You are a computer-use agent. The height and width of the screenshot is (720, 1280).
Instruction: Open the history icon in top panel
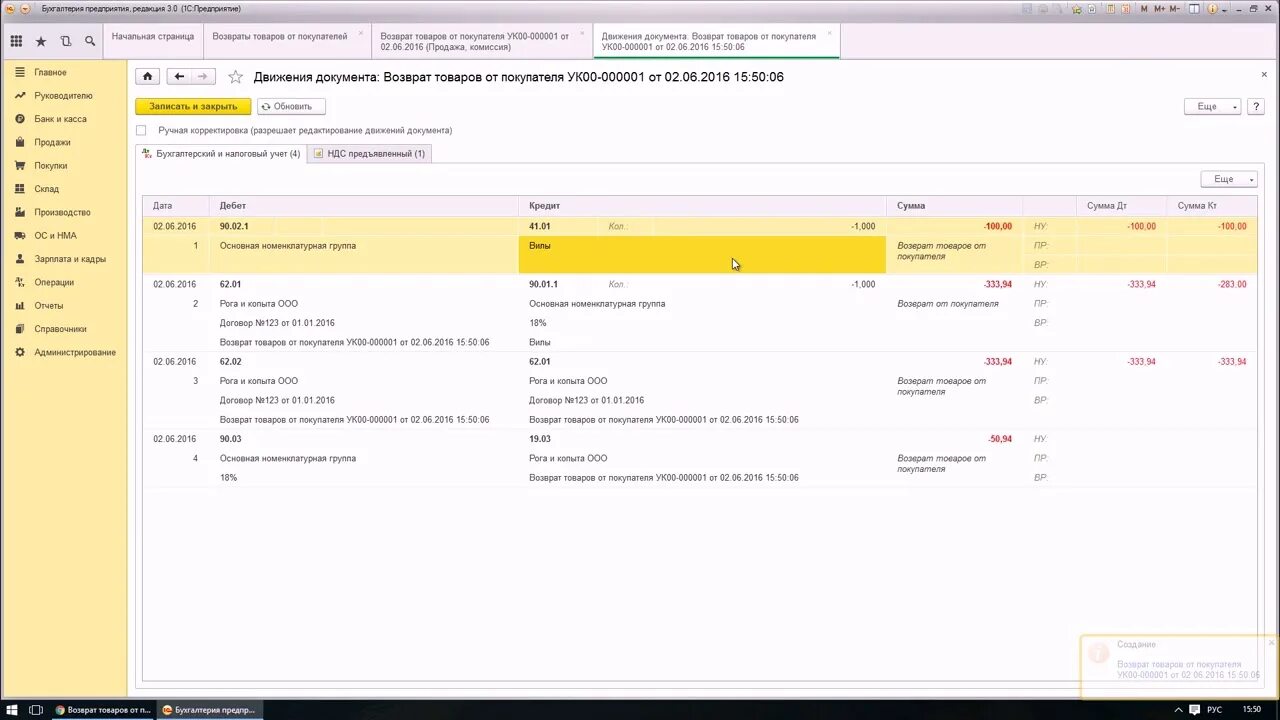pos(66,41)
